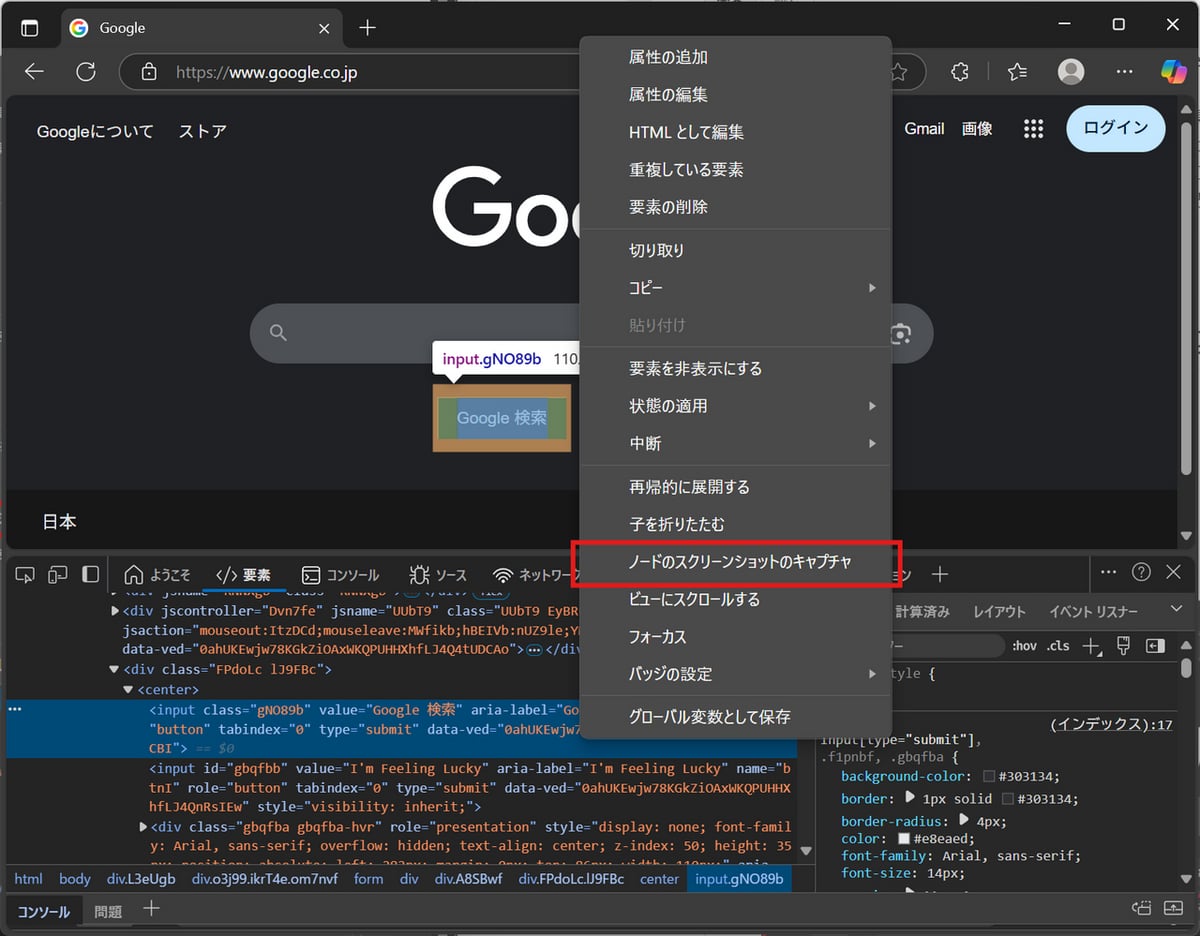
Task: Choose ノードのスクリーンショットのキャプチャ
Action: (735, 562)
